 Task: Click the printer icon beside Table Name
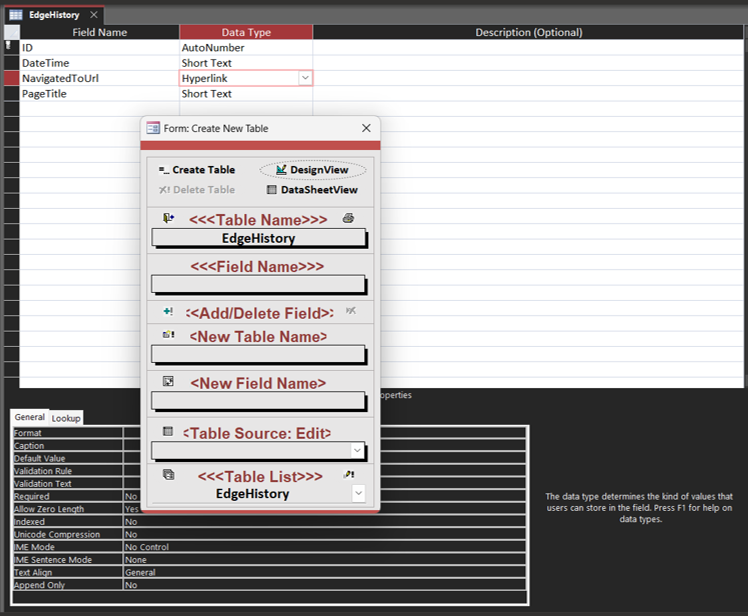(x=348, y=219)
